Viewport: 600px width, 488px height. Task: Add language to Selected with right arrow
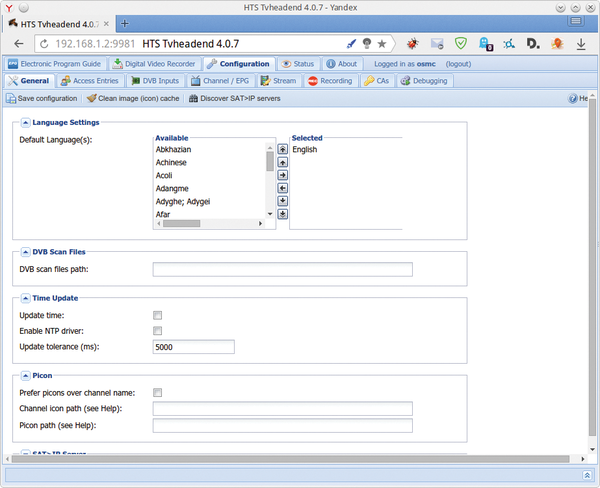point(282,175)
